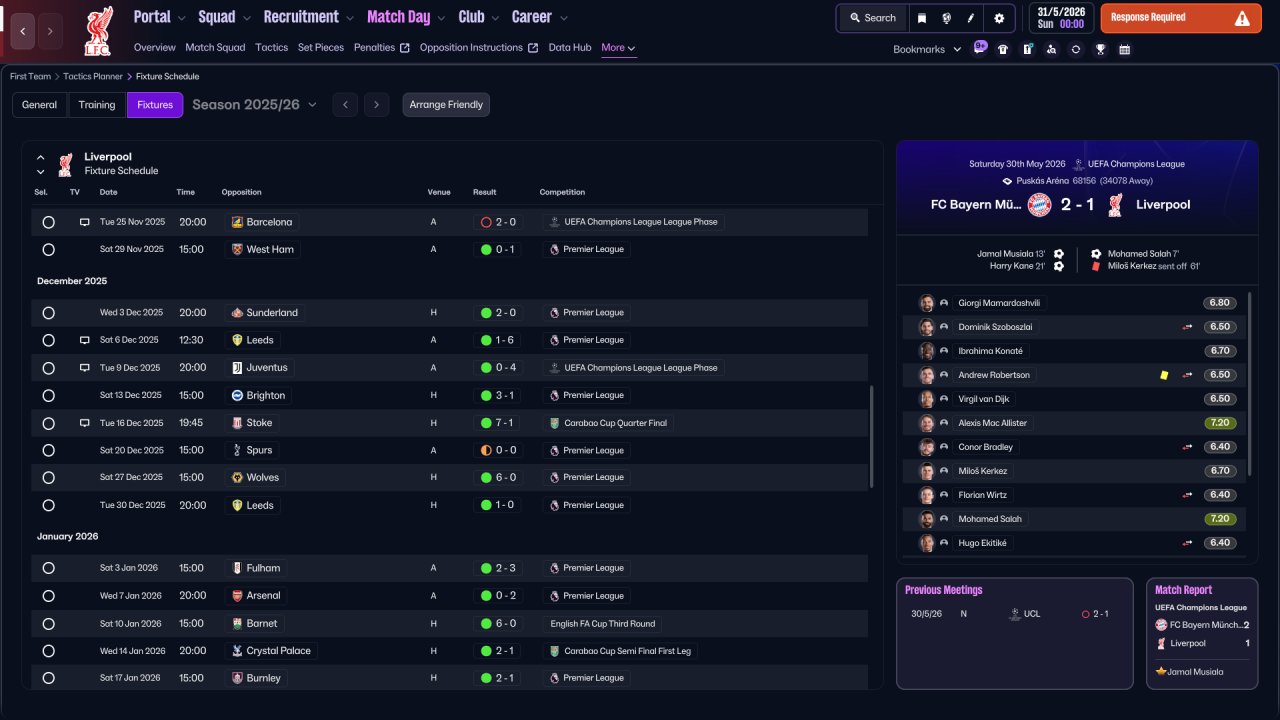The width and height of the screenshot is (1280, 720).
Task: Open the tactics board shortcut icon
Action: coord(1027,49)
